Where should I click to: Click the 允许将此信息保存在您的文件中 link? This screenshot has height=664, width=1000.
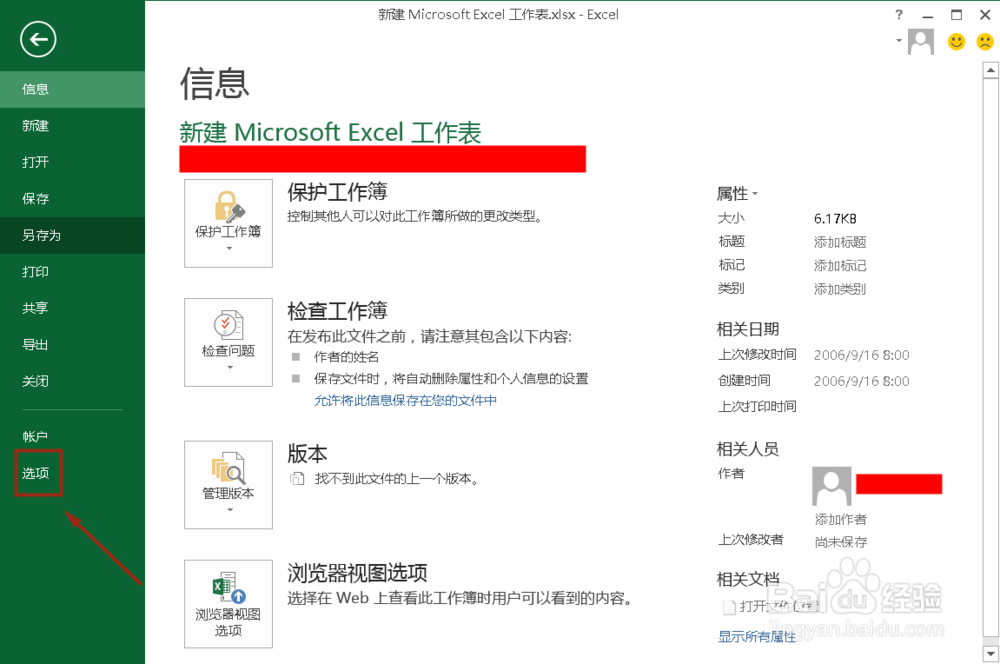click(x=405, y=401)
